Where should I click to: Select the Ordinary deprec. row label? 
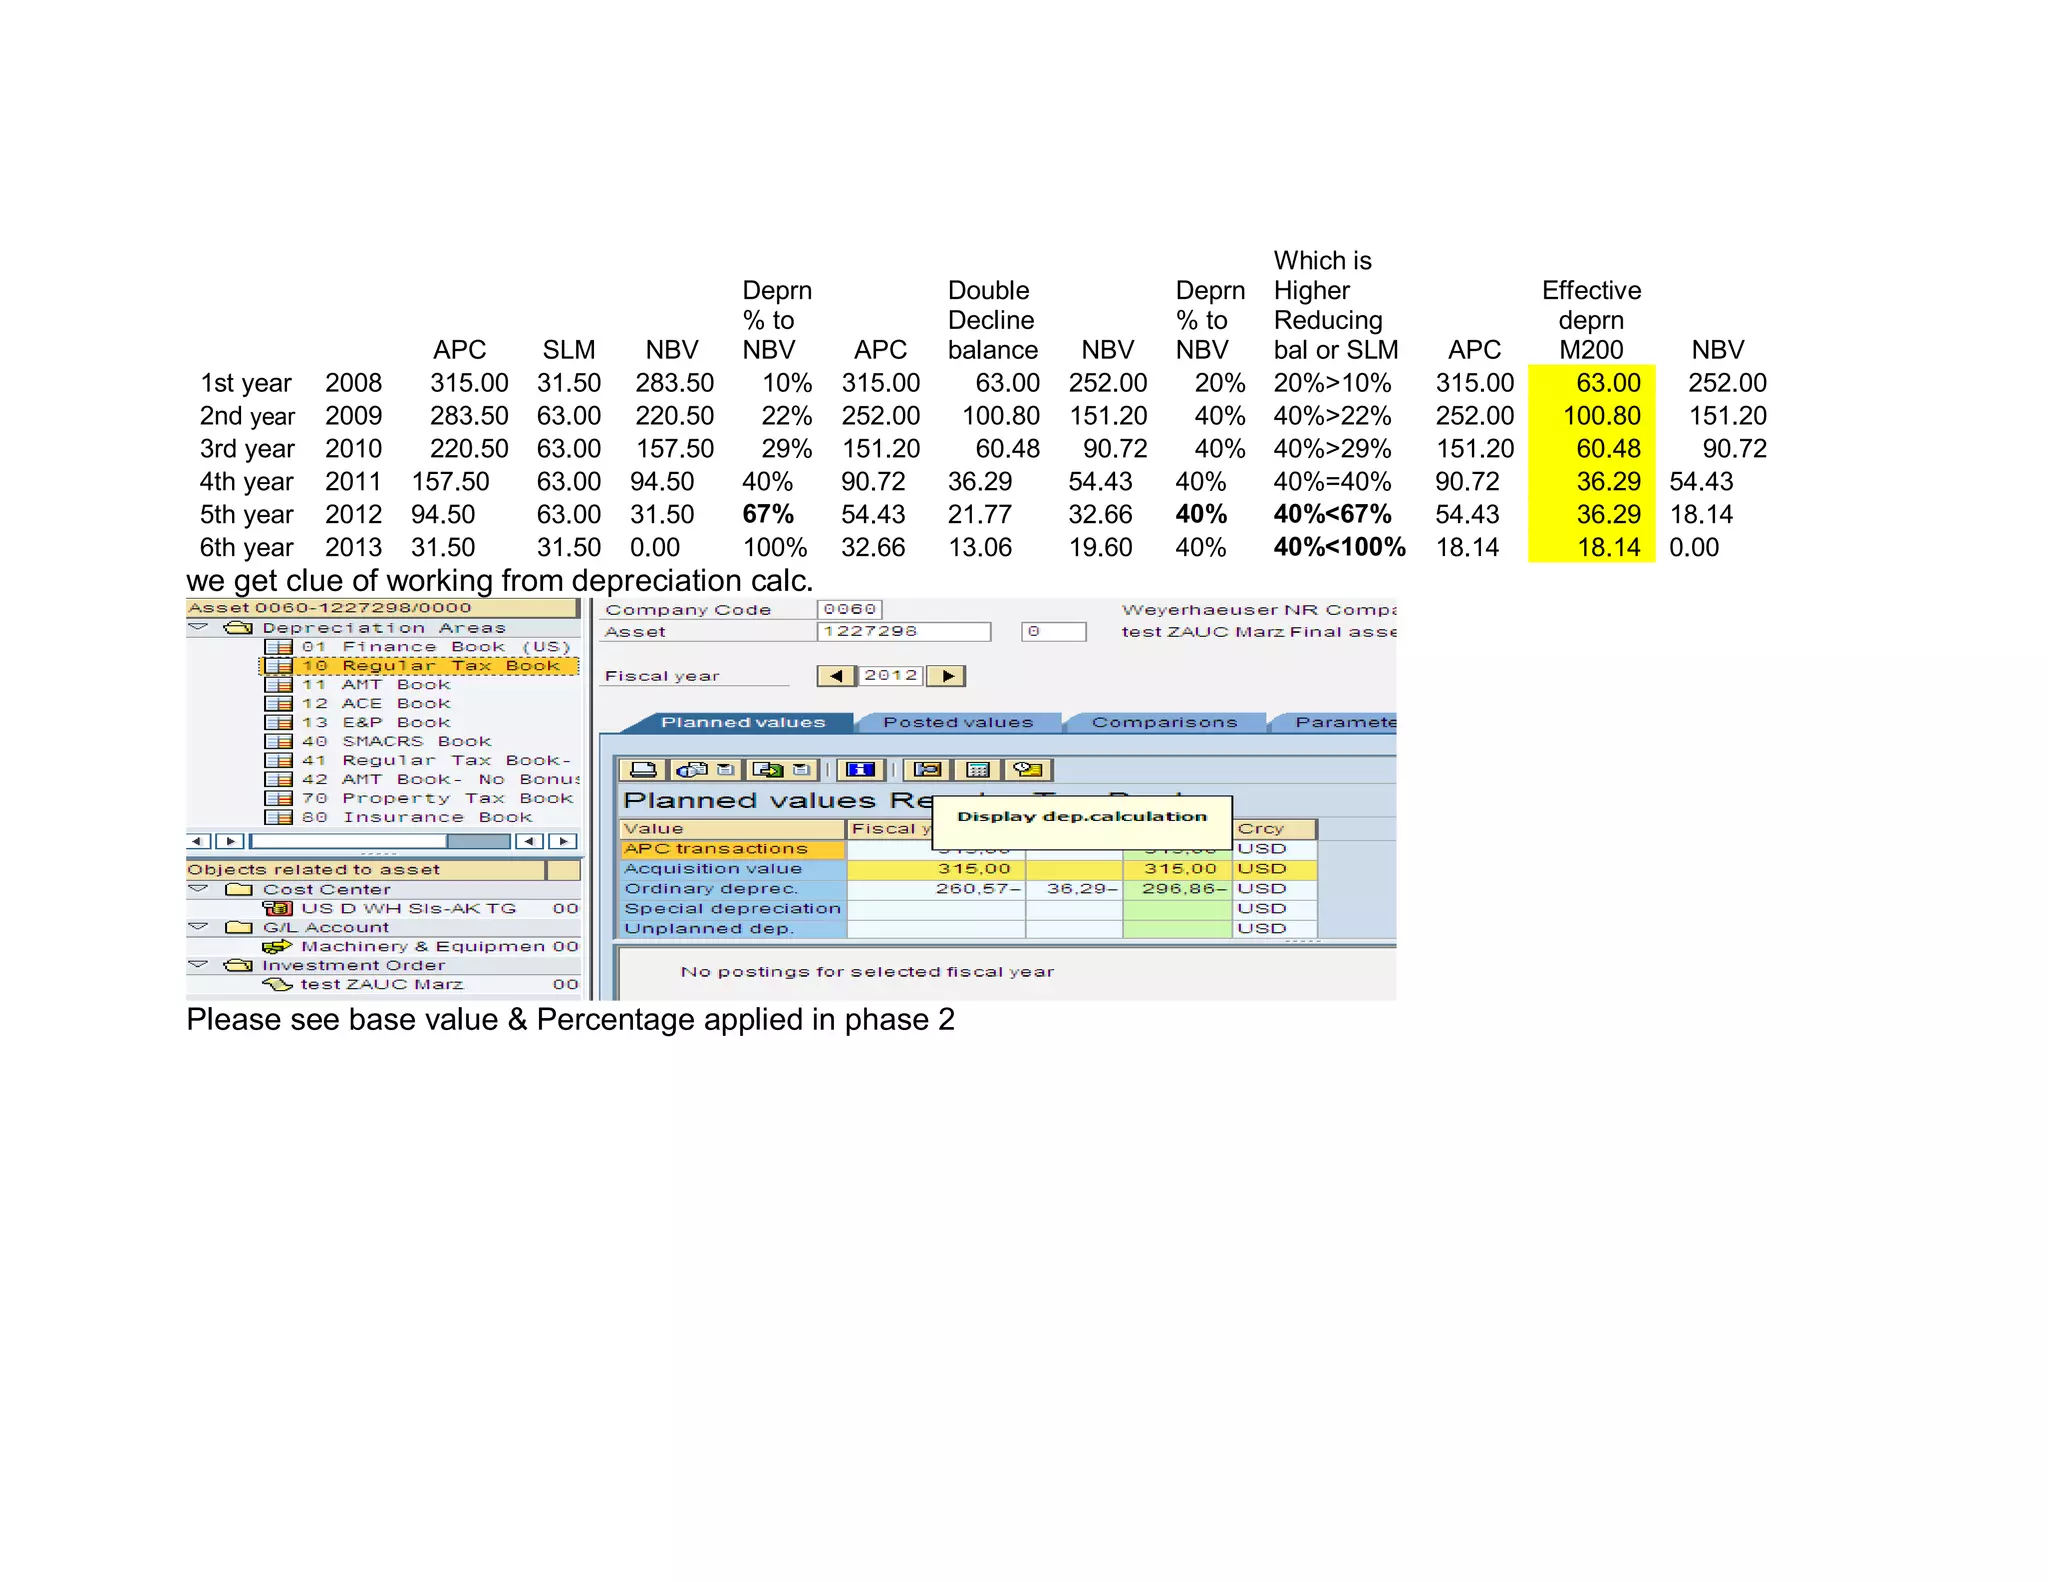tap(732, 889)
